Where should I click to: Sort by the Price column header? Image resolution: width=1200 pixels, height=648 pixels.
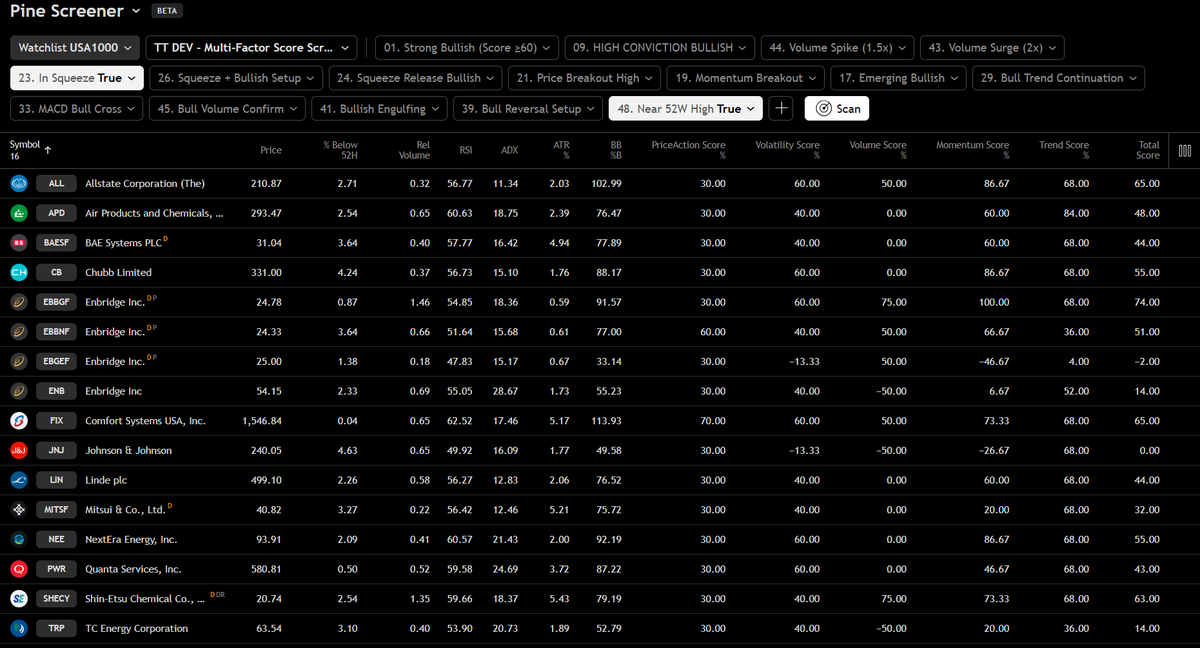click(271, 150)
